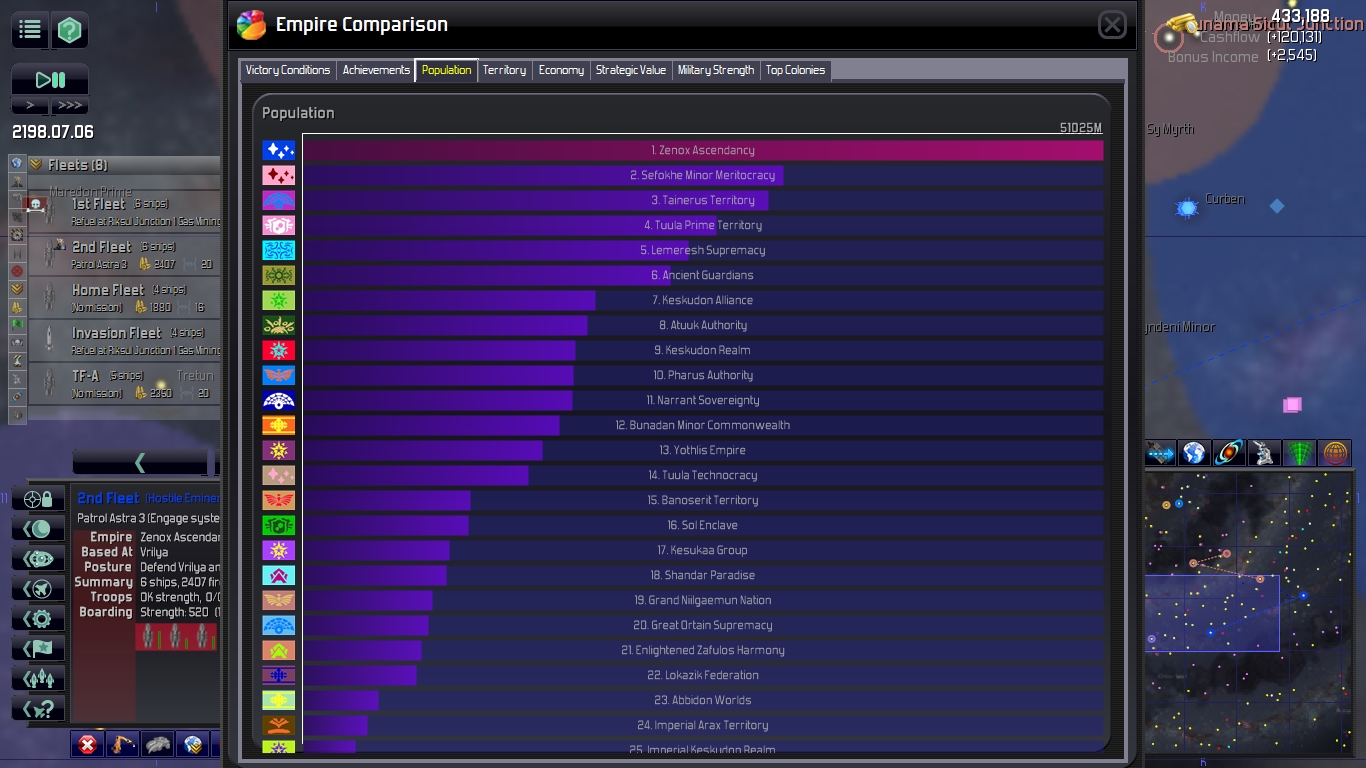The height and width of the screenshot is (768, 1366).
Task: Click the first ship thumbnail in 2nd Fleet panel
Action: pos(149,636)
